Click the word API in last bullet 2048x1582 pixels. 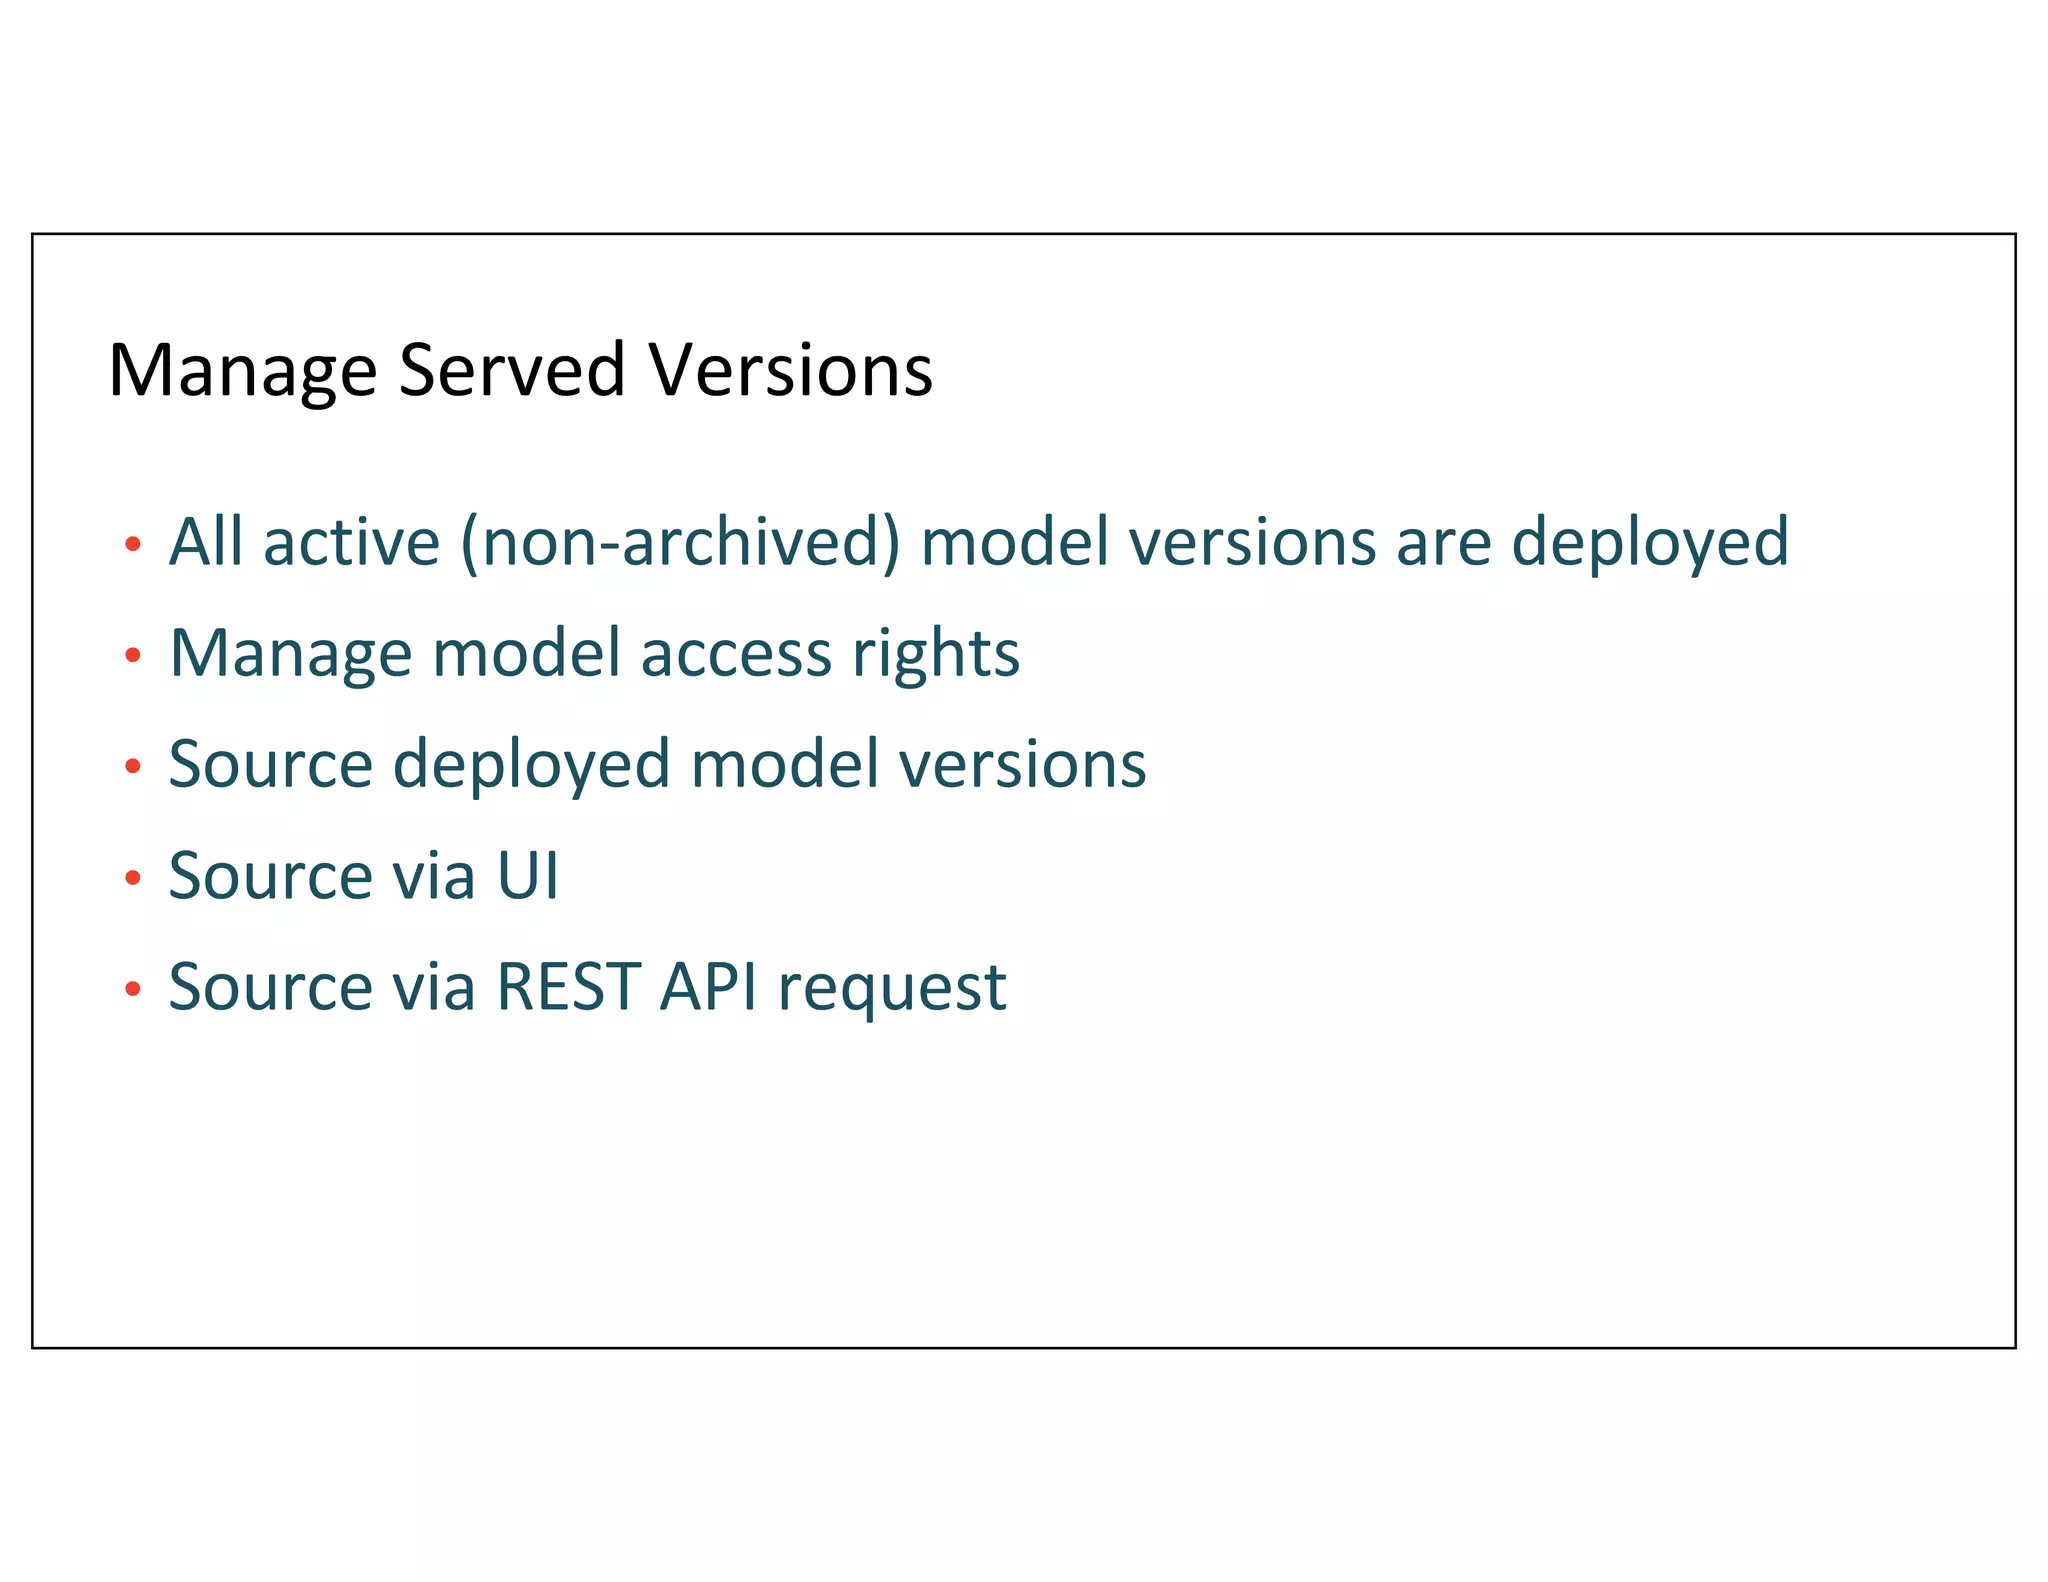[x=708, y=987]
